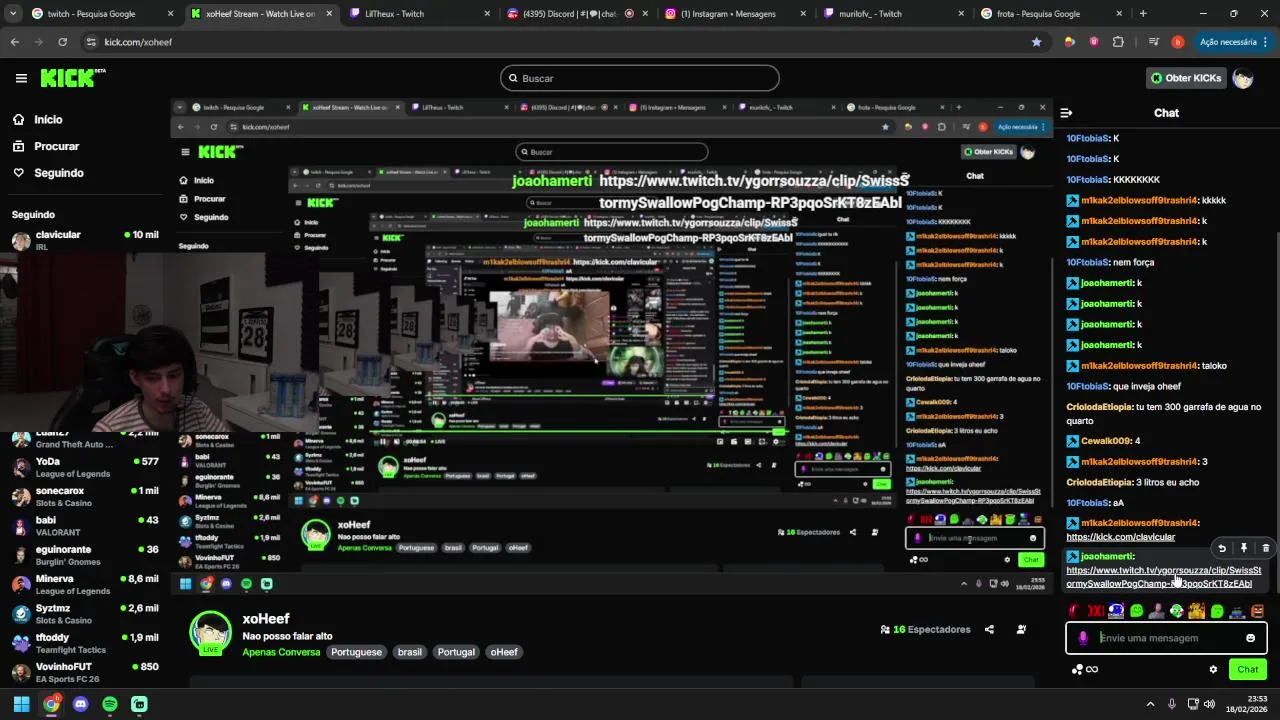Open Ação necessária Chrome menu
Image resolution: width=1280 pixels, height=720 pixels.
1234,42
